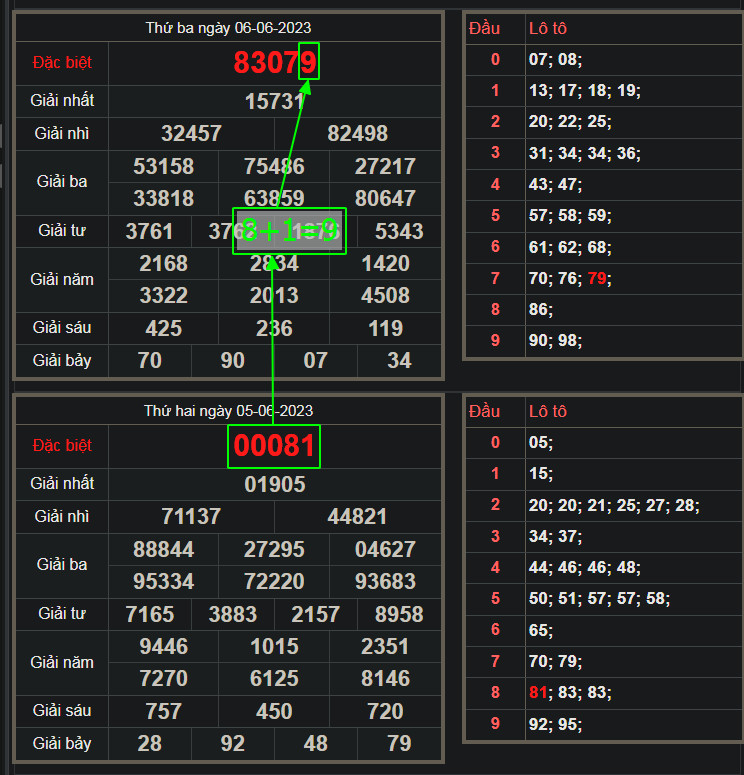Click fourth prize number 8958
Image resolution: width=744 pixels, height=775 pixels.
click(x=398, y=614)
